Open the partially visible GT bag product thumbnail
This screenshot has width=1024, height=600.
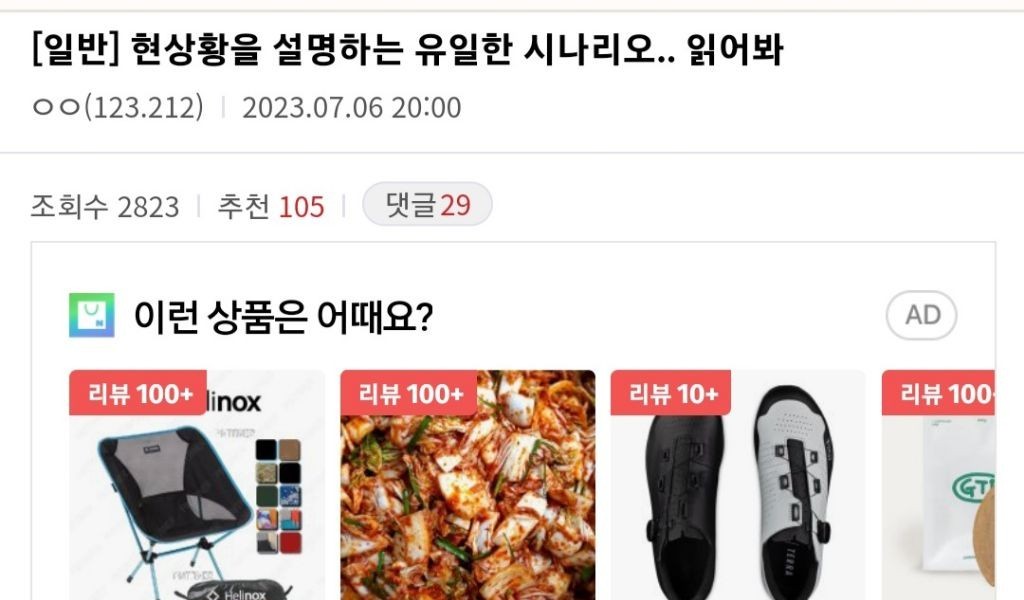coord(938,485)
